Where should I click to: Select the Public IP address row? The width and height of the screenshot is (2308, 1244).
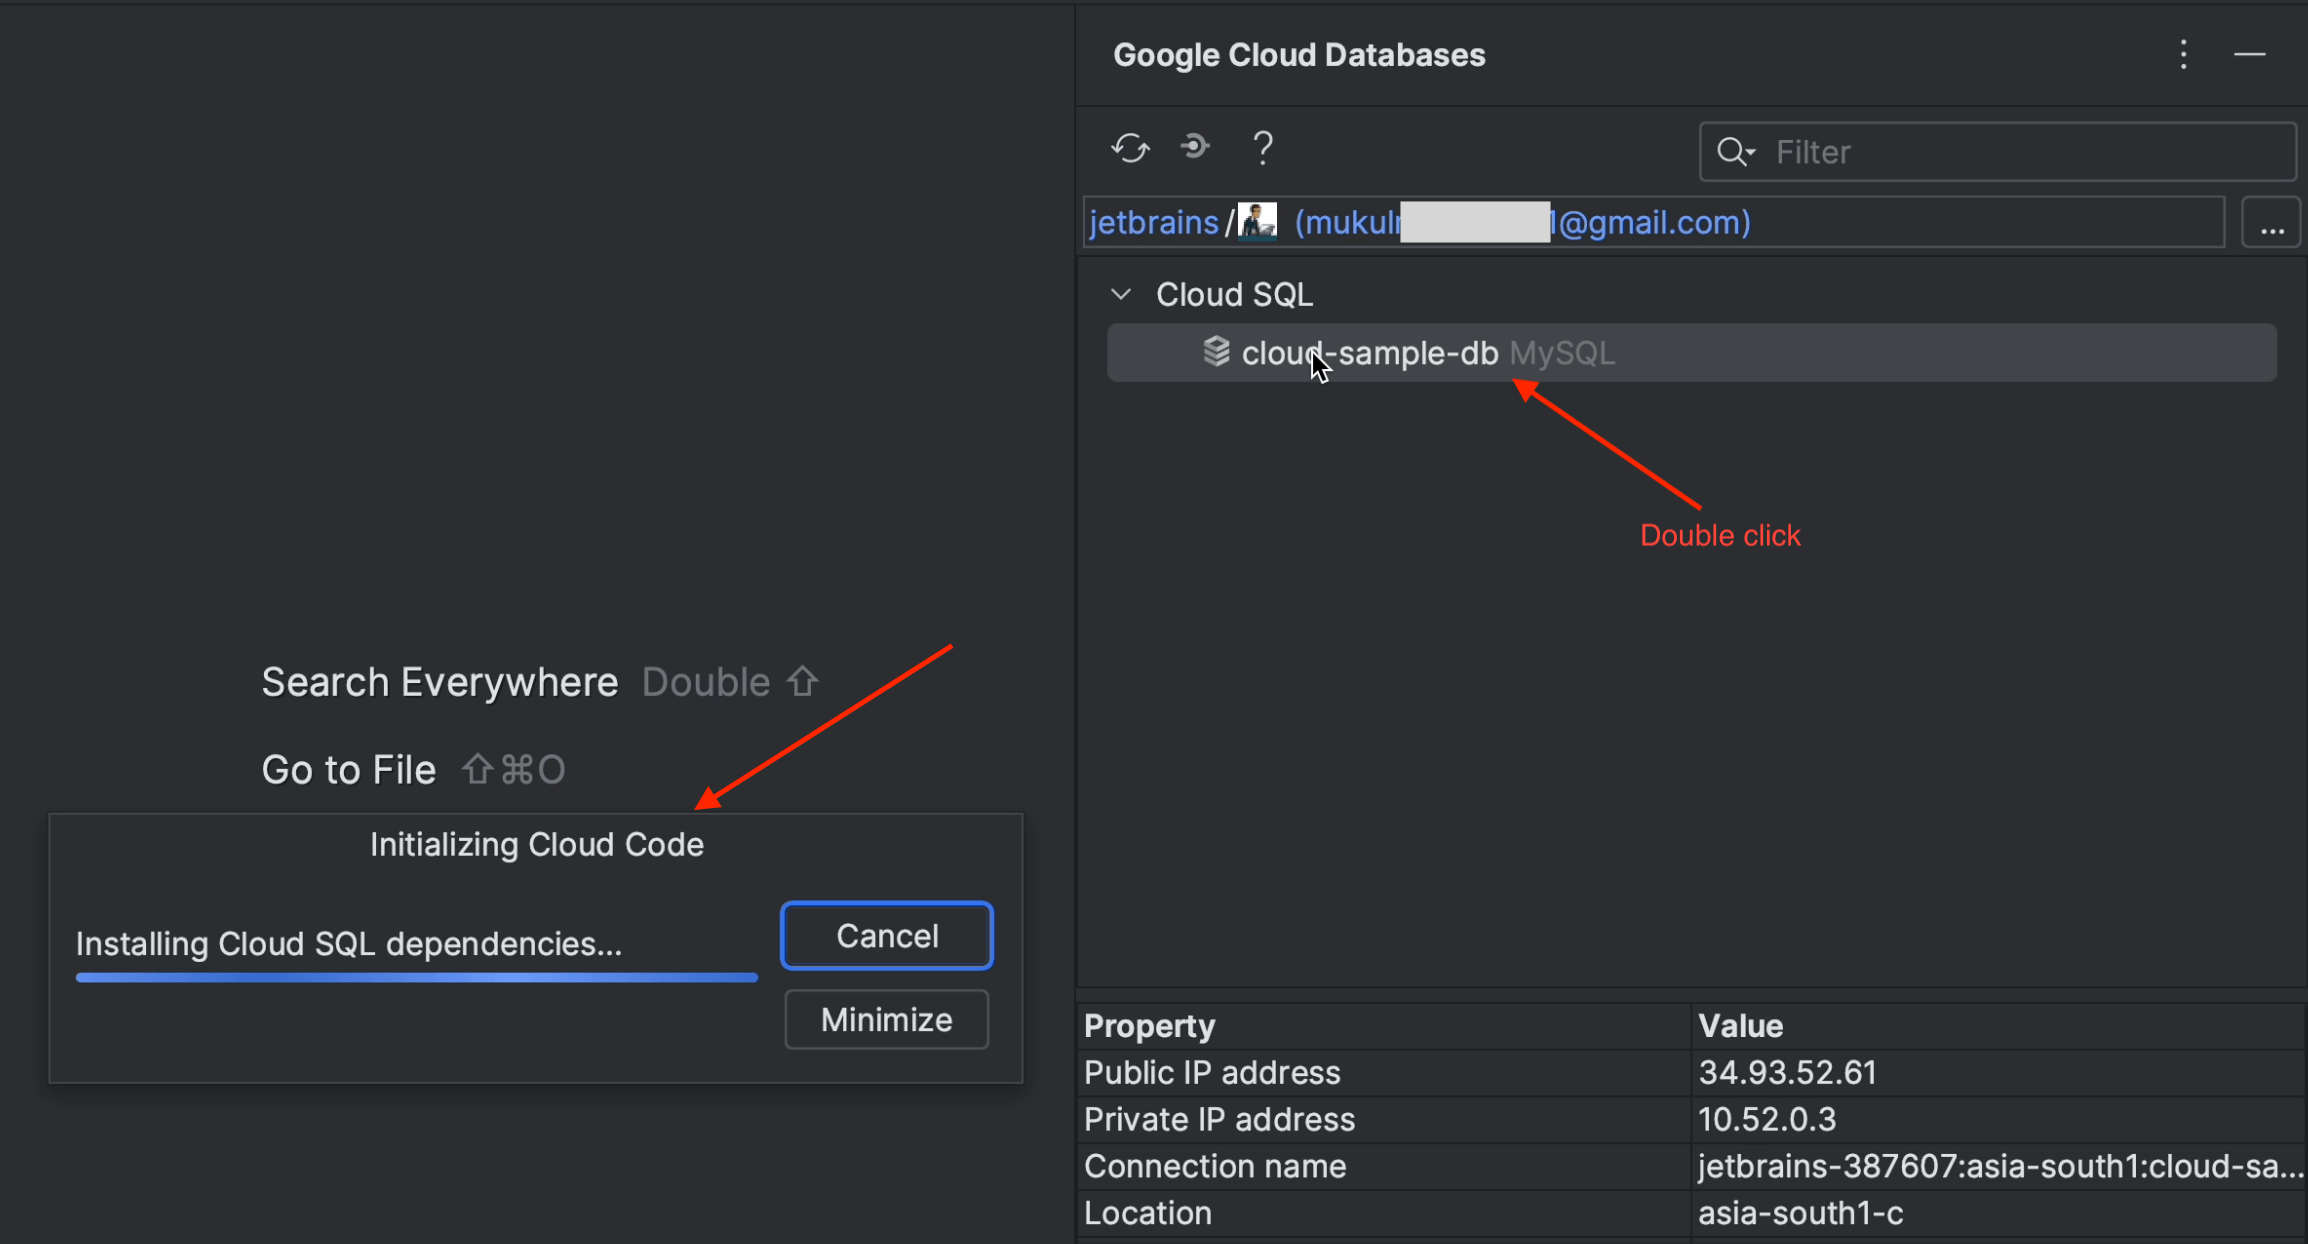click(1212, 1073)
